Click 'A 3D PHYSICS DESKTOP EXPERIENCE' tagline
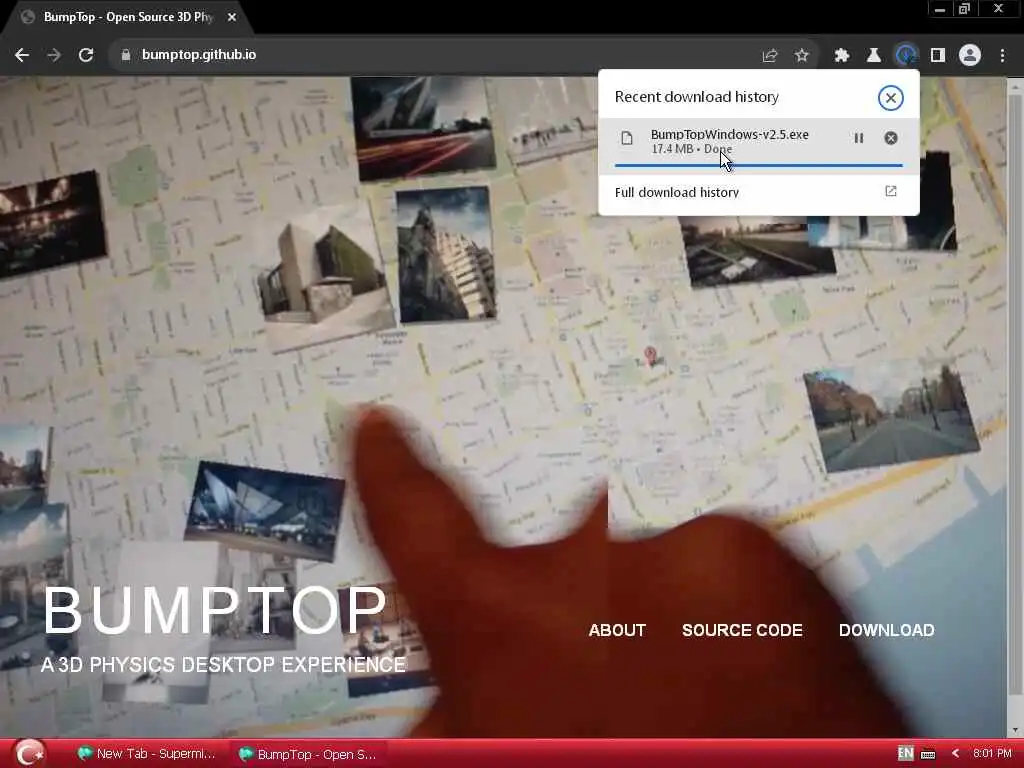 (223, 665)
